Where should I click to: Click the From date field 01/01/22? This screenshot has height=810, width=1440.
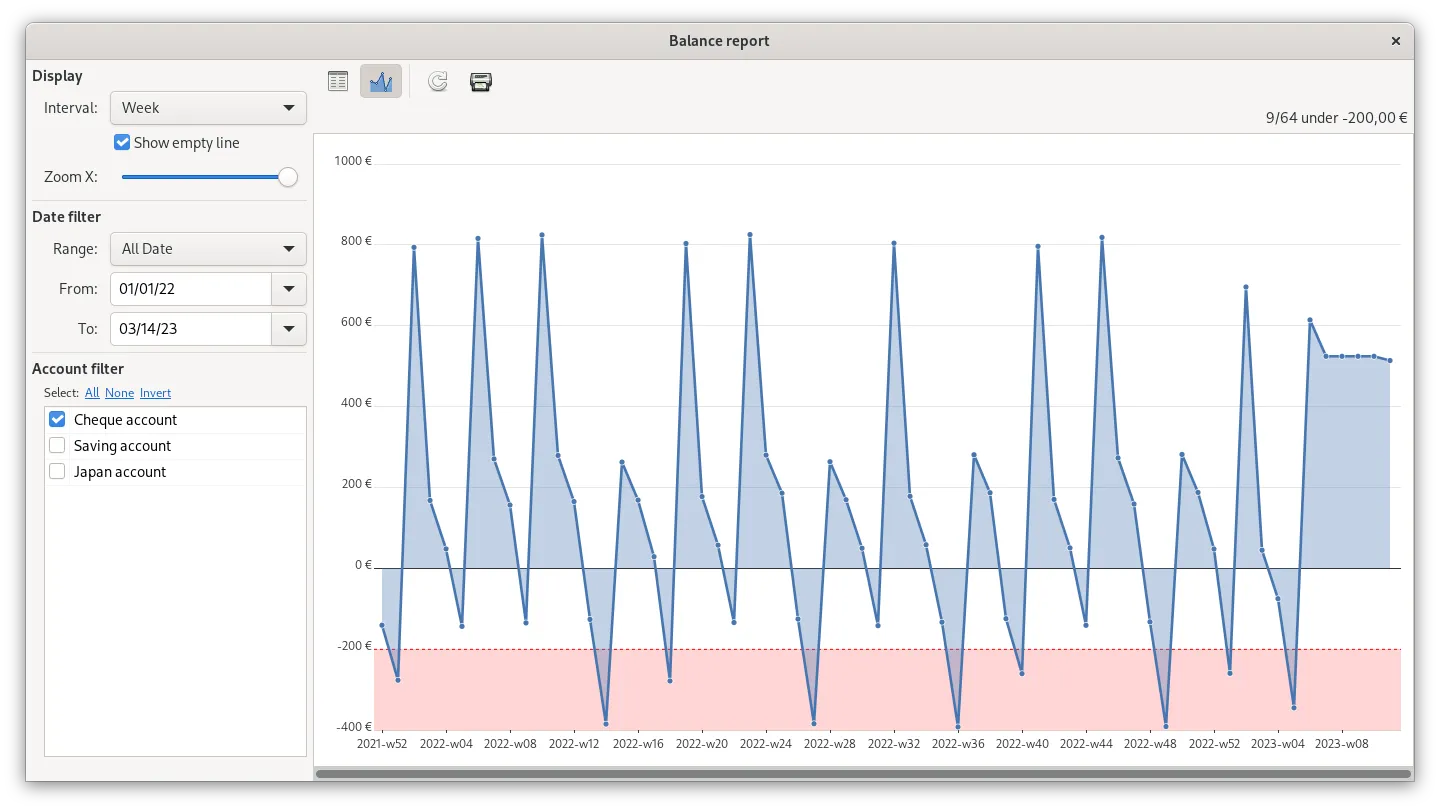190,289
